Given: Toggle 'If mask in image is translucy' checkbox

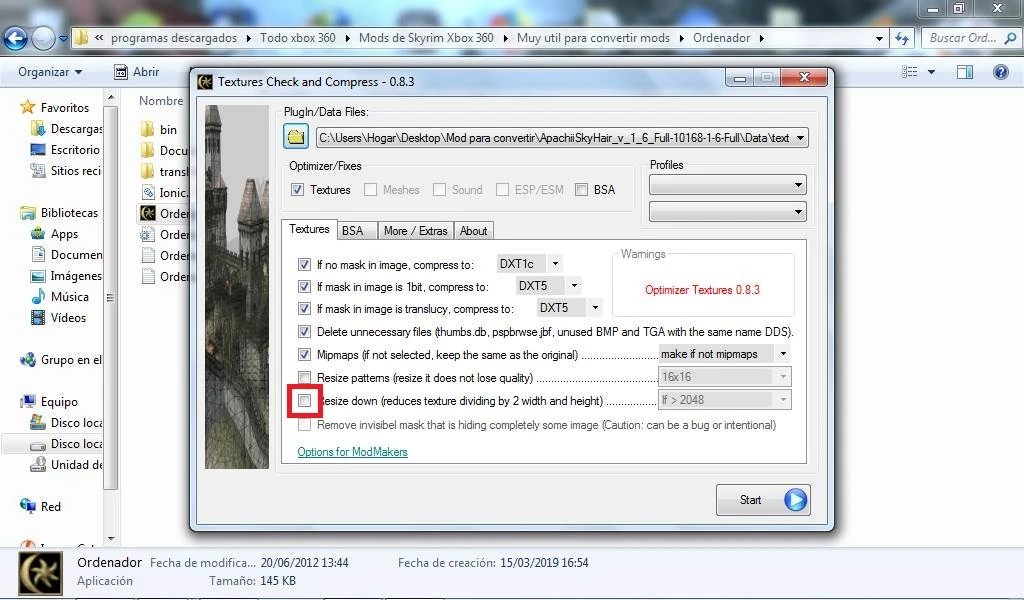Looking at the screenshot, I should tap(304, 308).
